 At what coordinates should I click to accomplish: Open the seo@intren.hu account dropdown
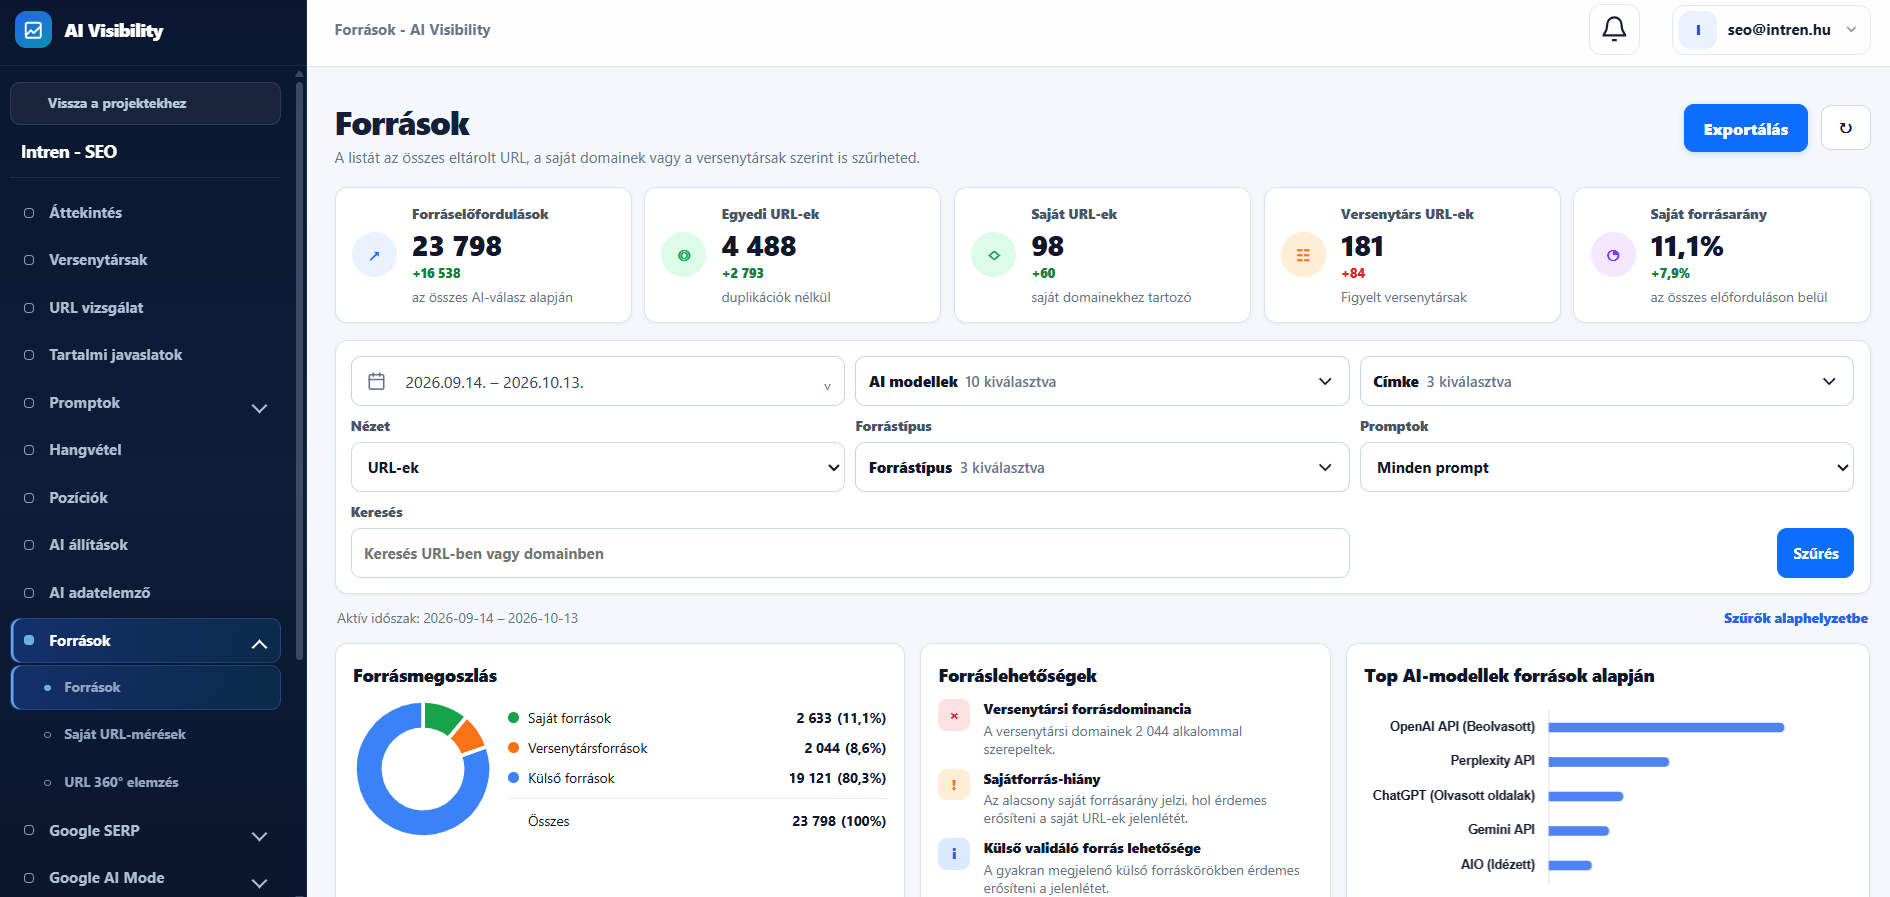pos(1771,30)
